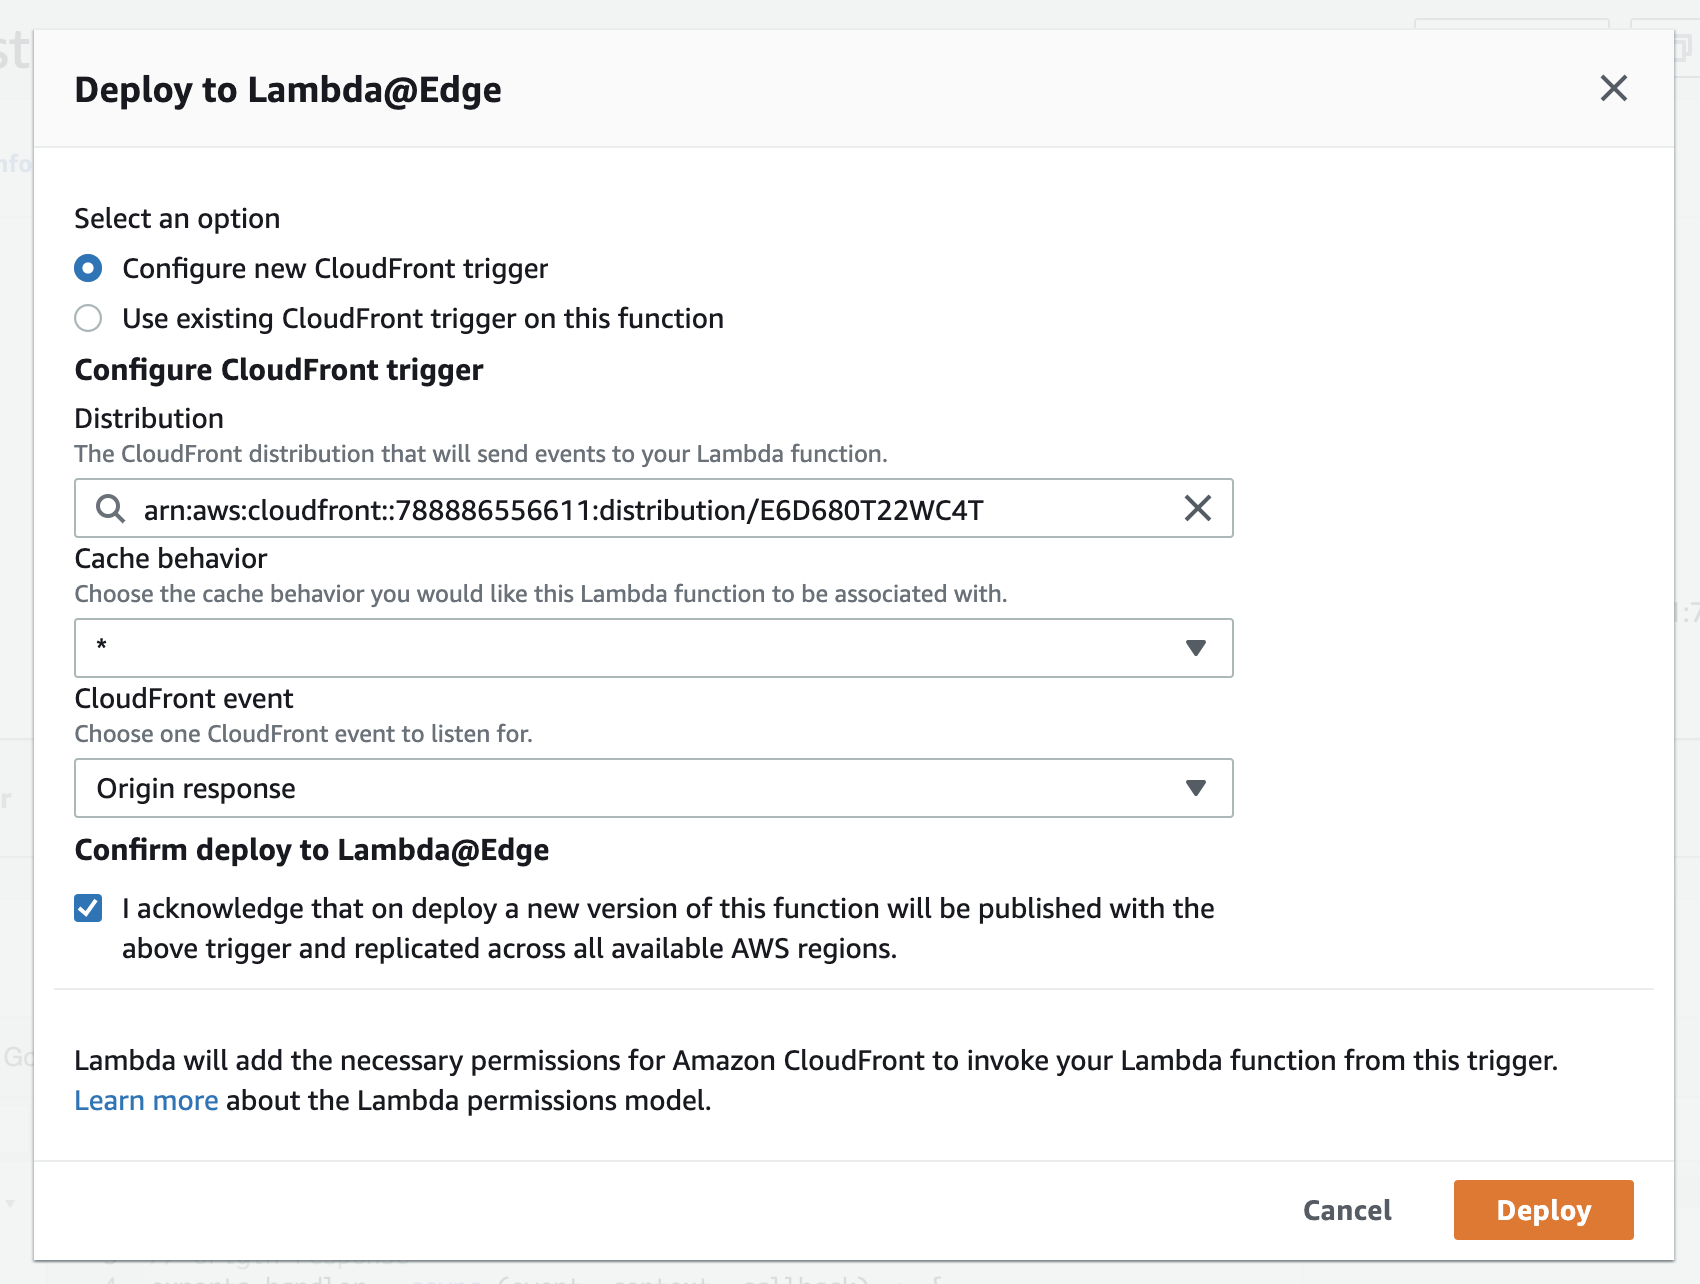1700x1284 pixels.
Task: Click inside the Distribution ARN input field
Action: 654,508
